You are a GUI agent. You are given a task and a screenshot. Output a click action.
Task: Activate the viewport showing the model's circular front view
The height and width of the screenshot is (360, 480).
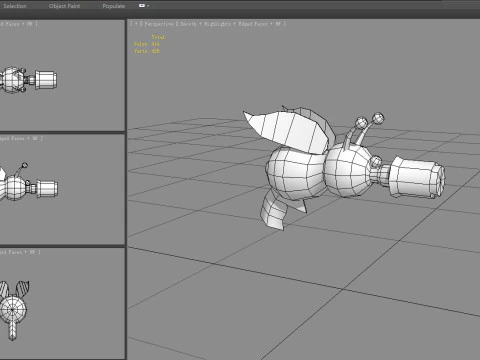coord(63,303)
